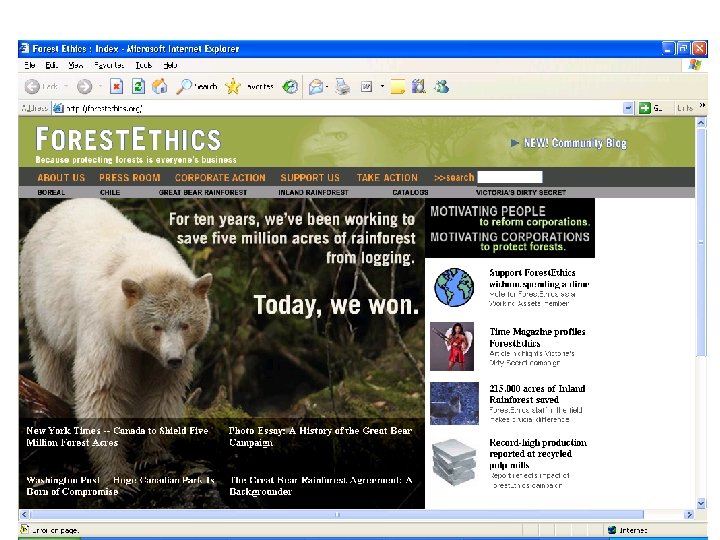Screen dimensions: 720x540
Task: Open Time Magazine profiles ForestEthics link
Action: (x=537, y=338)
